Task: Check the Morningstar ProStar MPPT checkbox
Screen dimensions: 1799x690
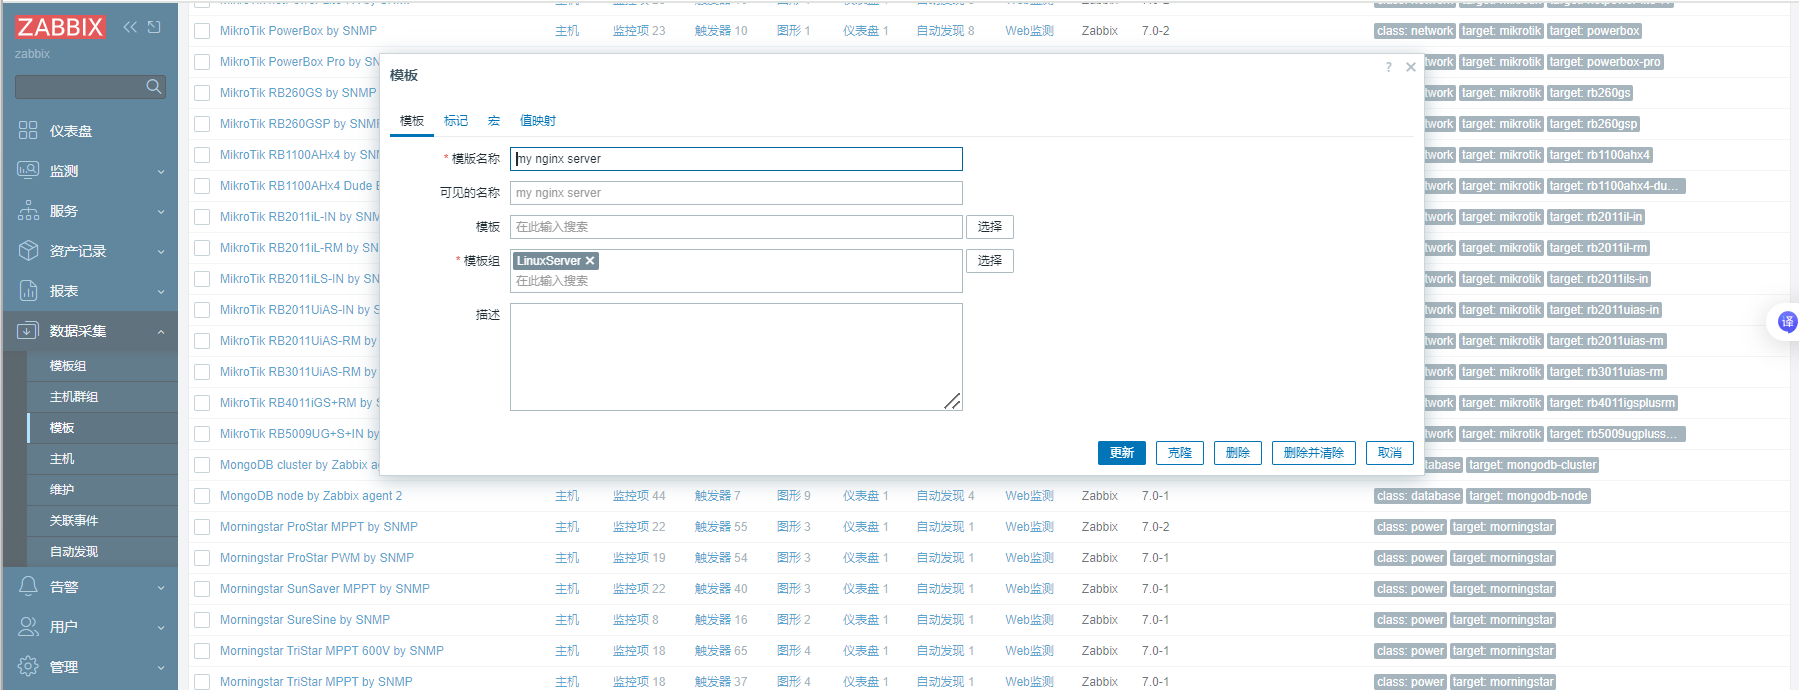Action: pos(202,527)
